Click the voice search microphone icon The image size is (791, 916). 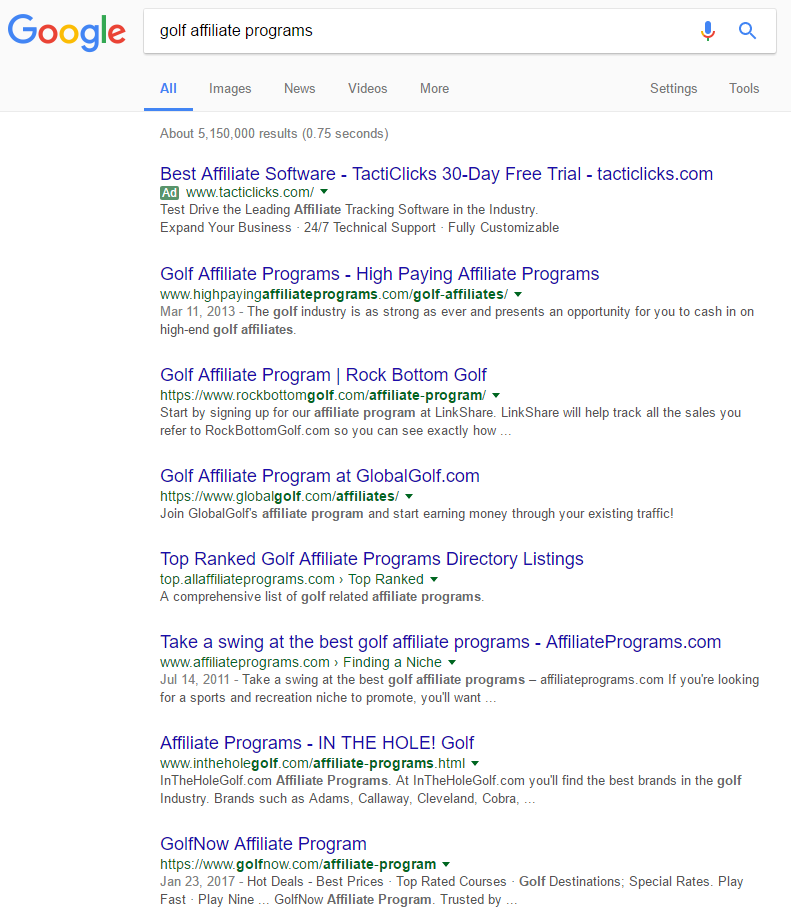pyautogui.click(x=707, y=30)
